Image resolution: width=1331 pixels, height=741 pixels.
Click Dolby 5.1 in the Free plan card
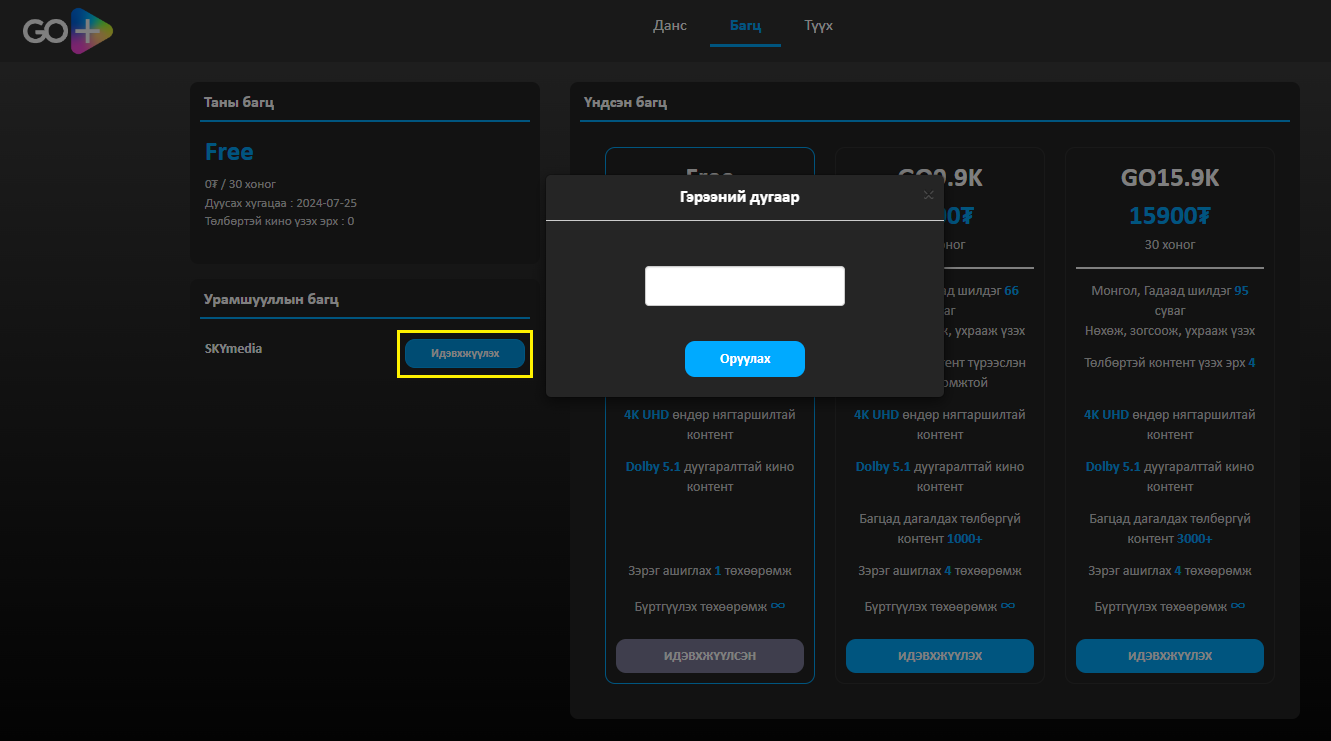coord(652,467)
